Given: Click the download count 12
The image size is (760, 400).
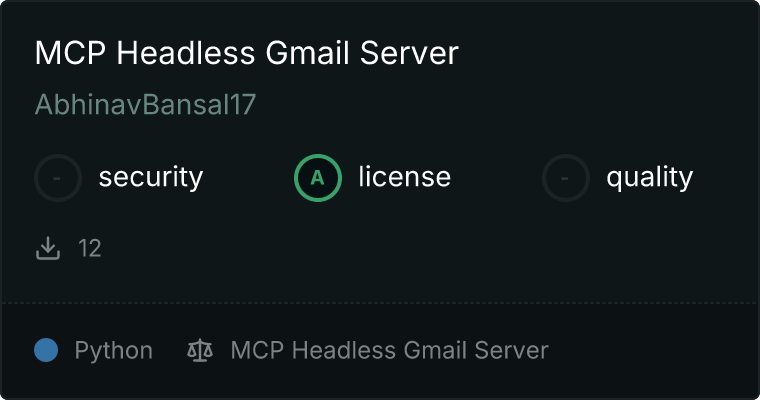Looking at the screenshot, I should click(x=90, y=248).
